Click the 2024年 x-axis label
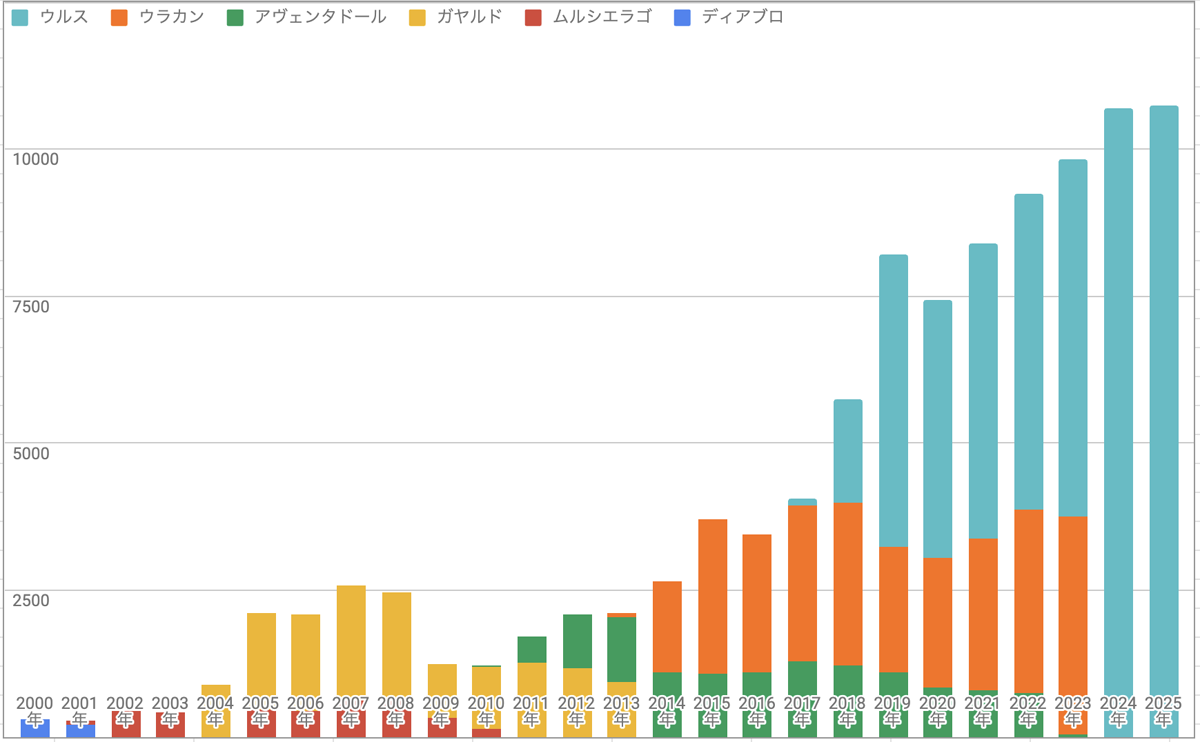The image size is (1200, 742). pos(1118,711)
